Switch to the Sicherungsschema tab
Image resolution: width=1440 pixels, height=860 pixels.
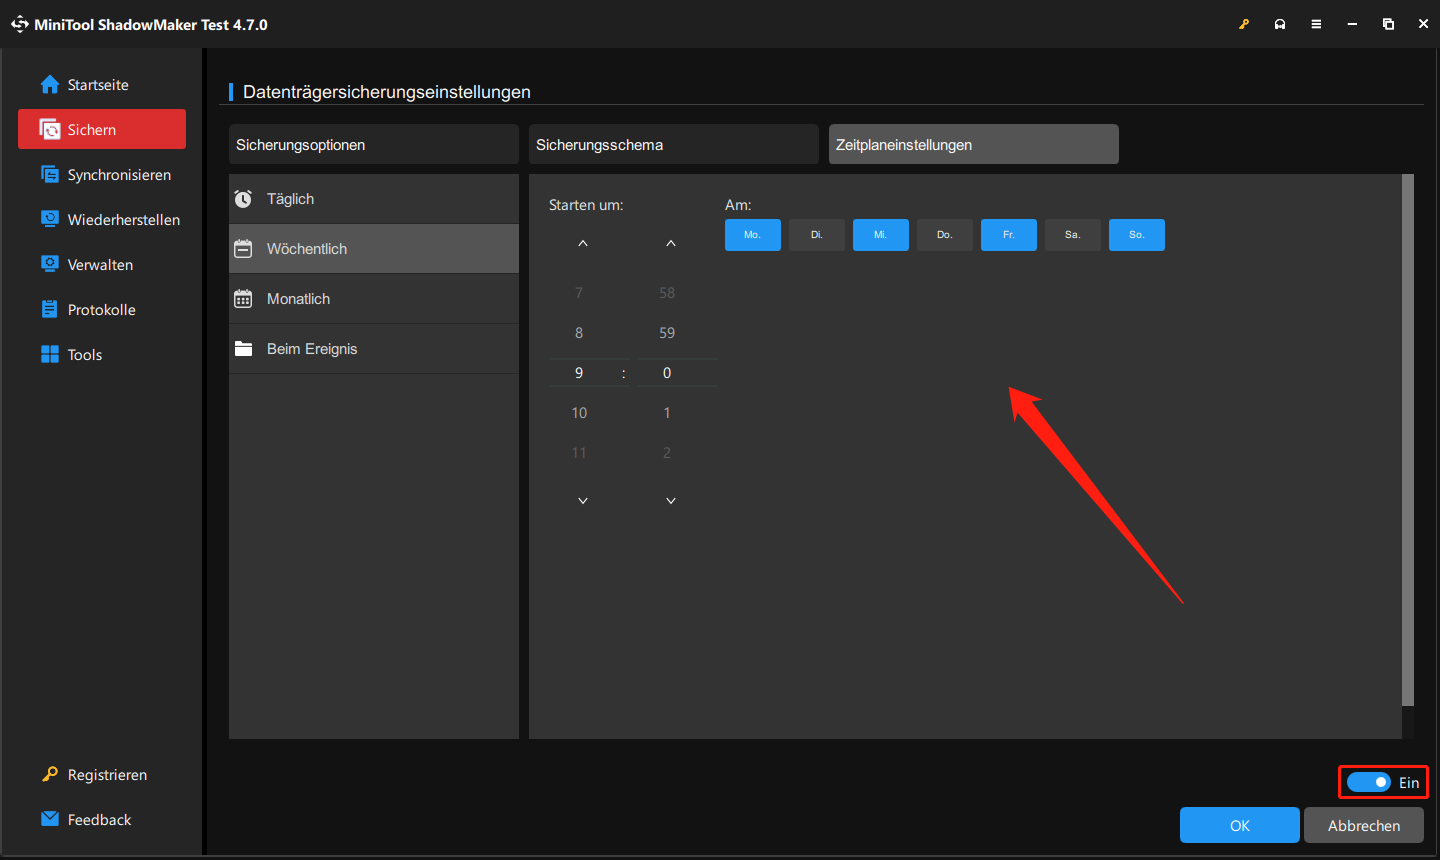pos(674,144)
